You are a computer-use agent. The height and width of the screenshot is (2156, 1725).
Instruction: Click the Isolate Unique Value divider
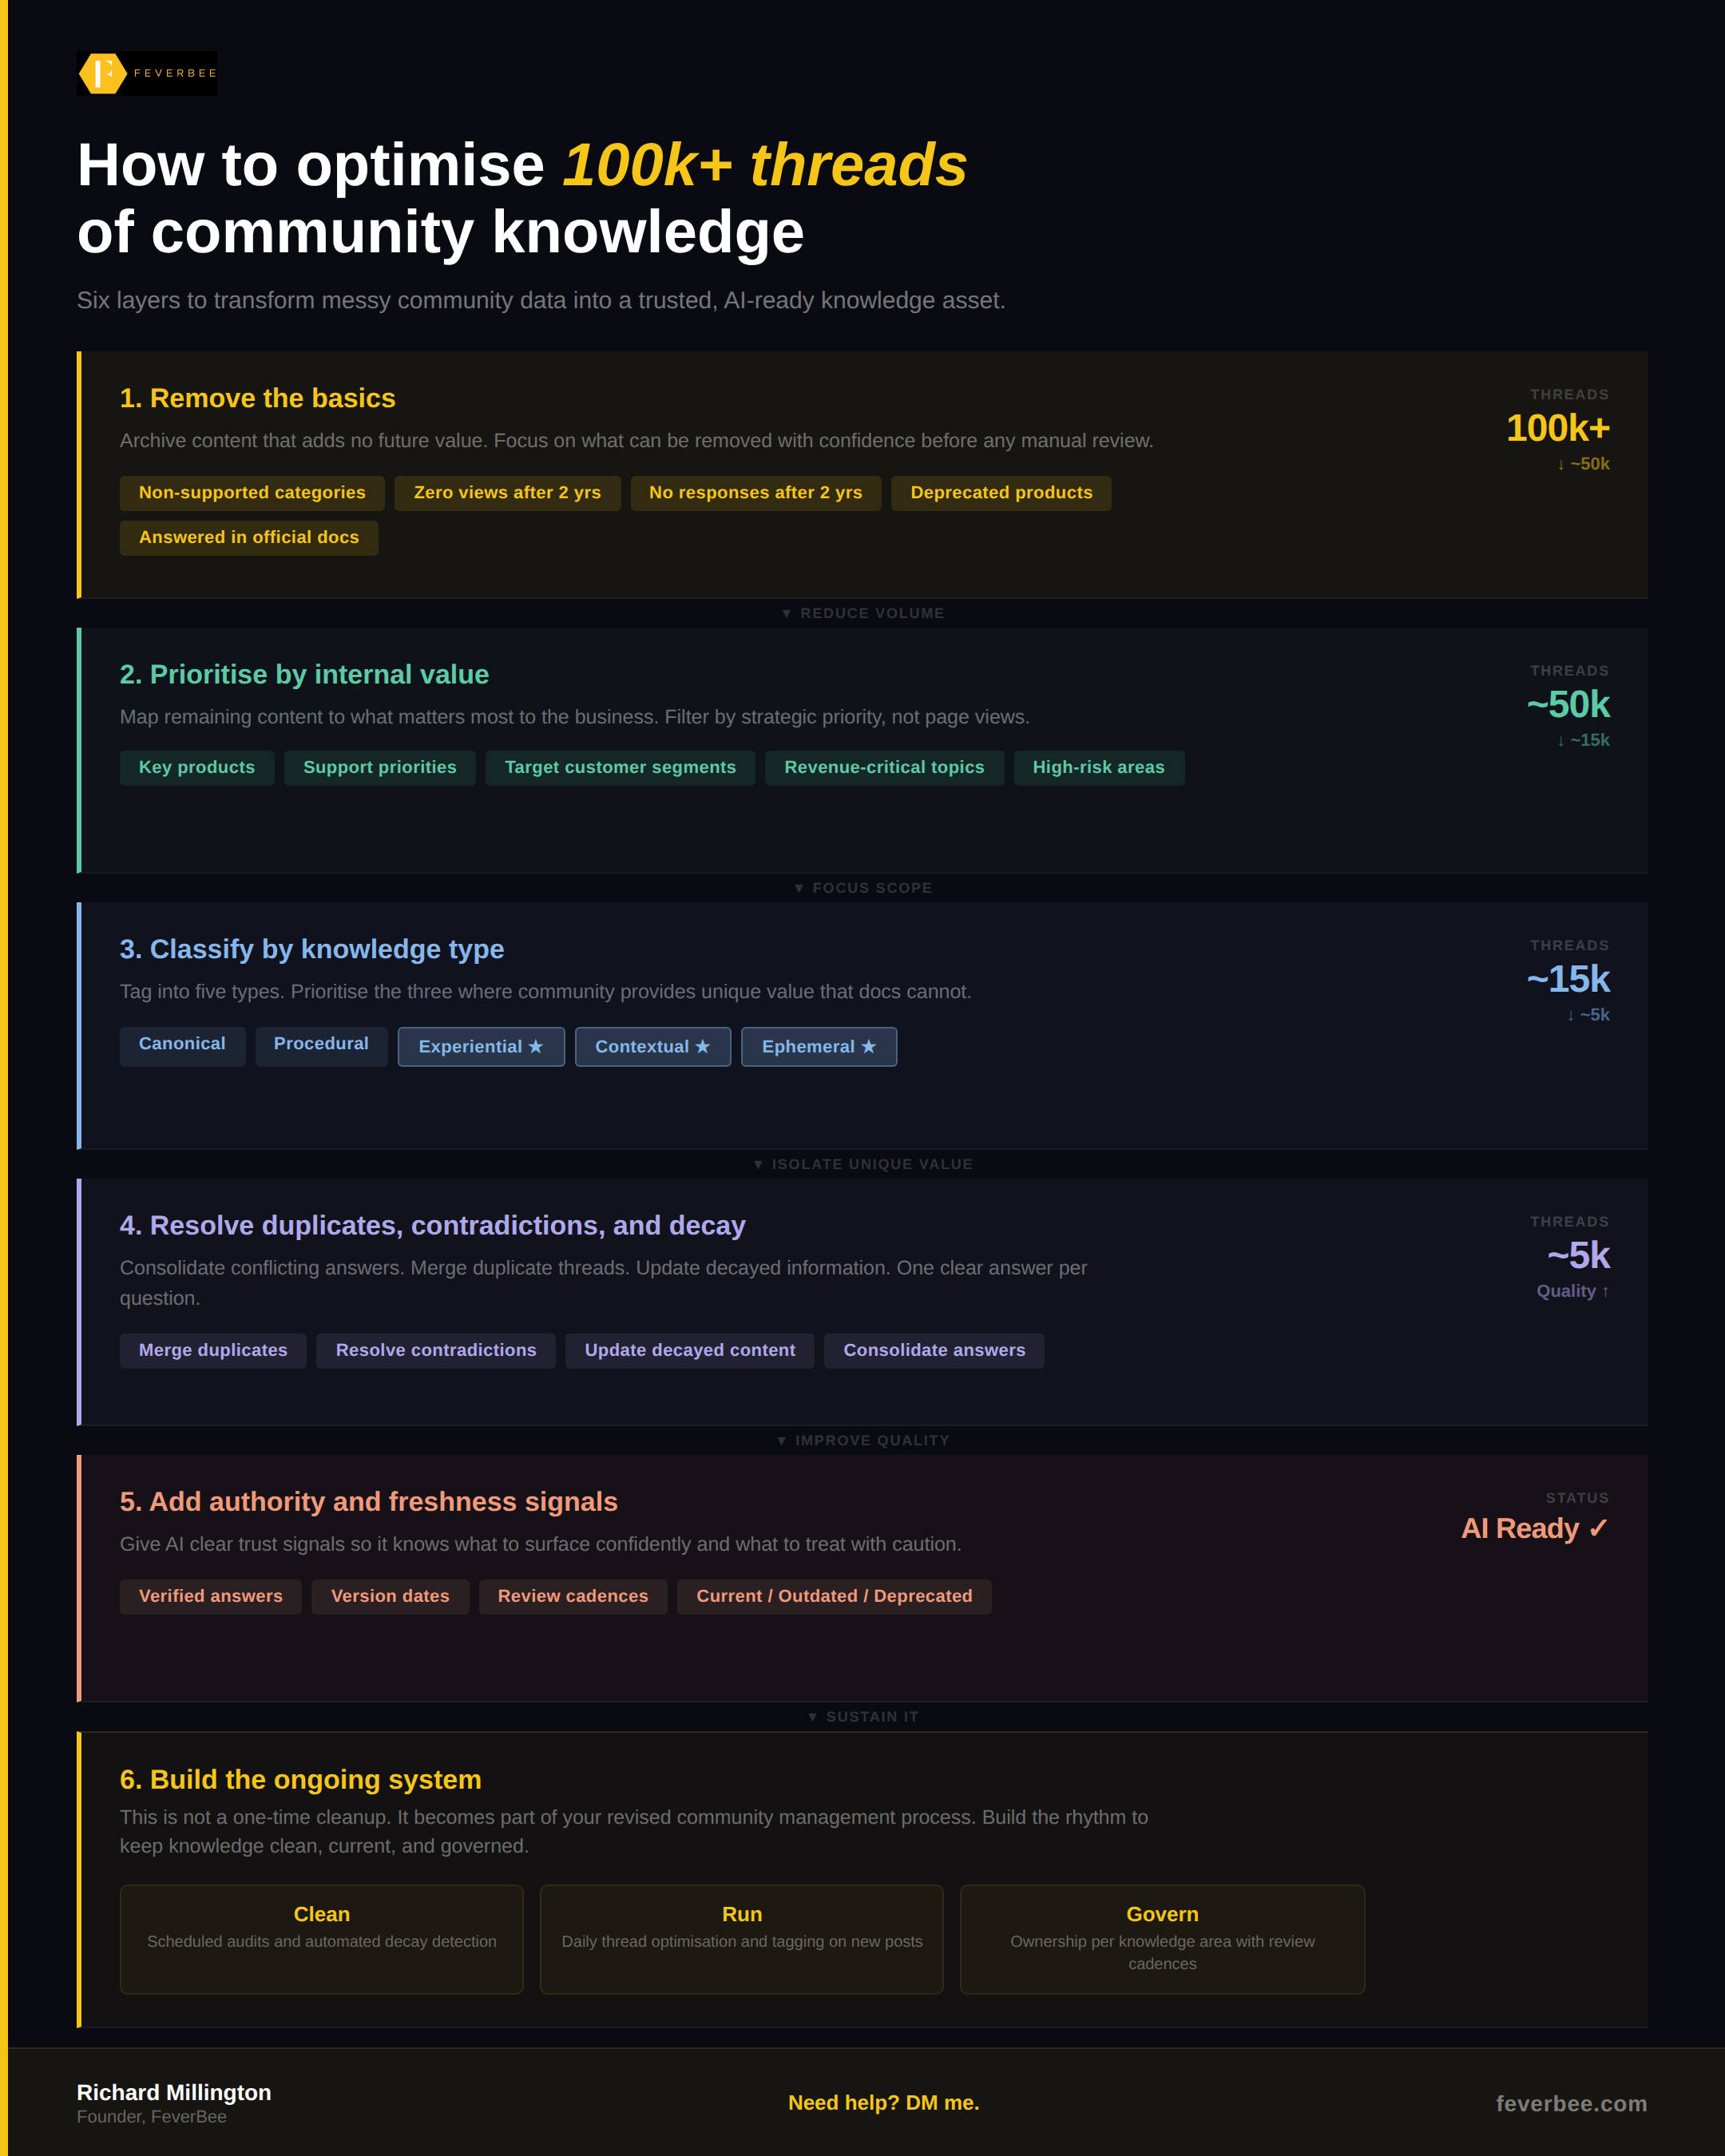(862, 1164)
